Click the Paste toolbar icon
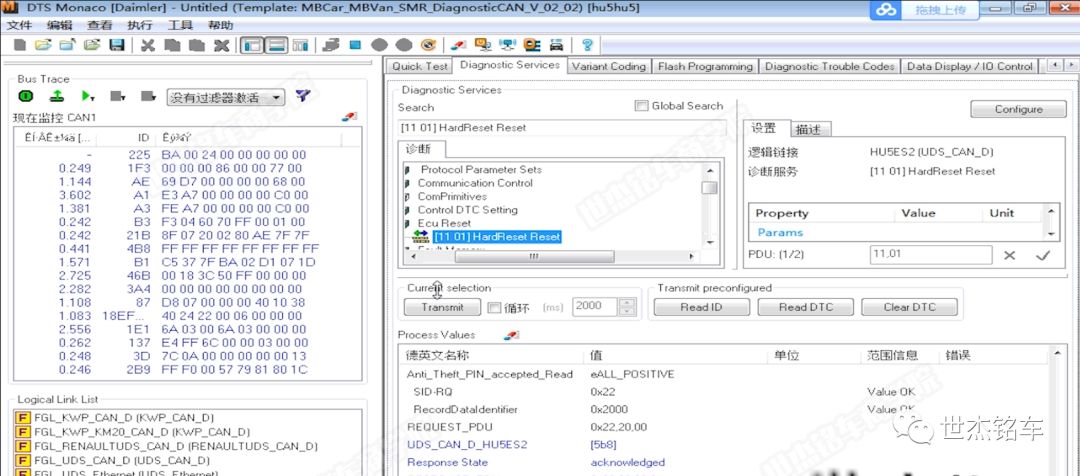Screen dimensions: 1080x476 [197, 45]
